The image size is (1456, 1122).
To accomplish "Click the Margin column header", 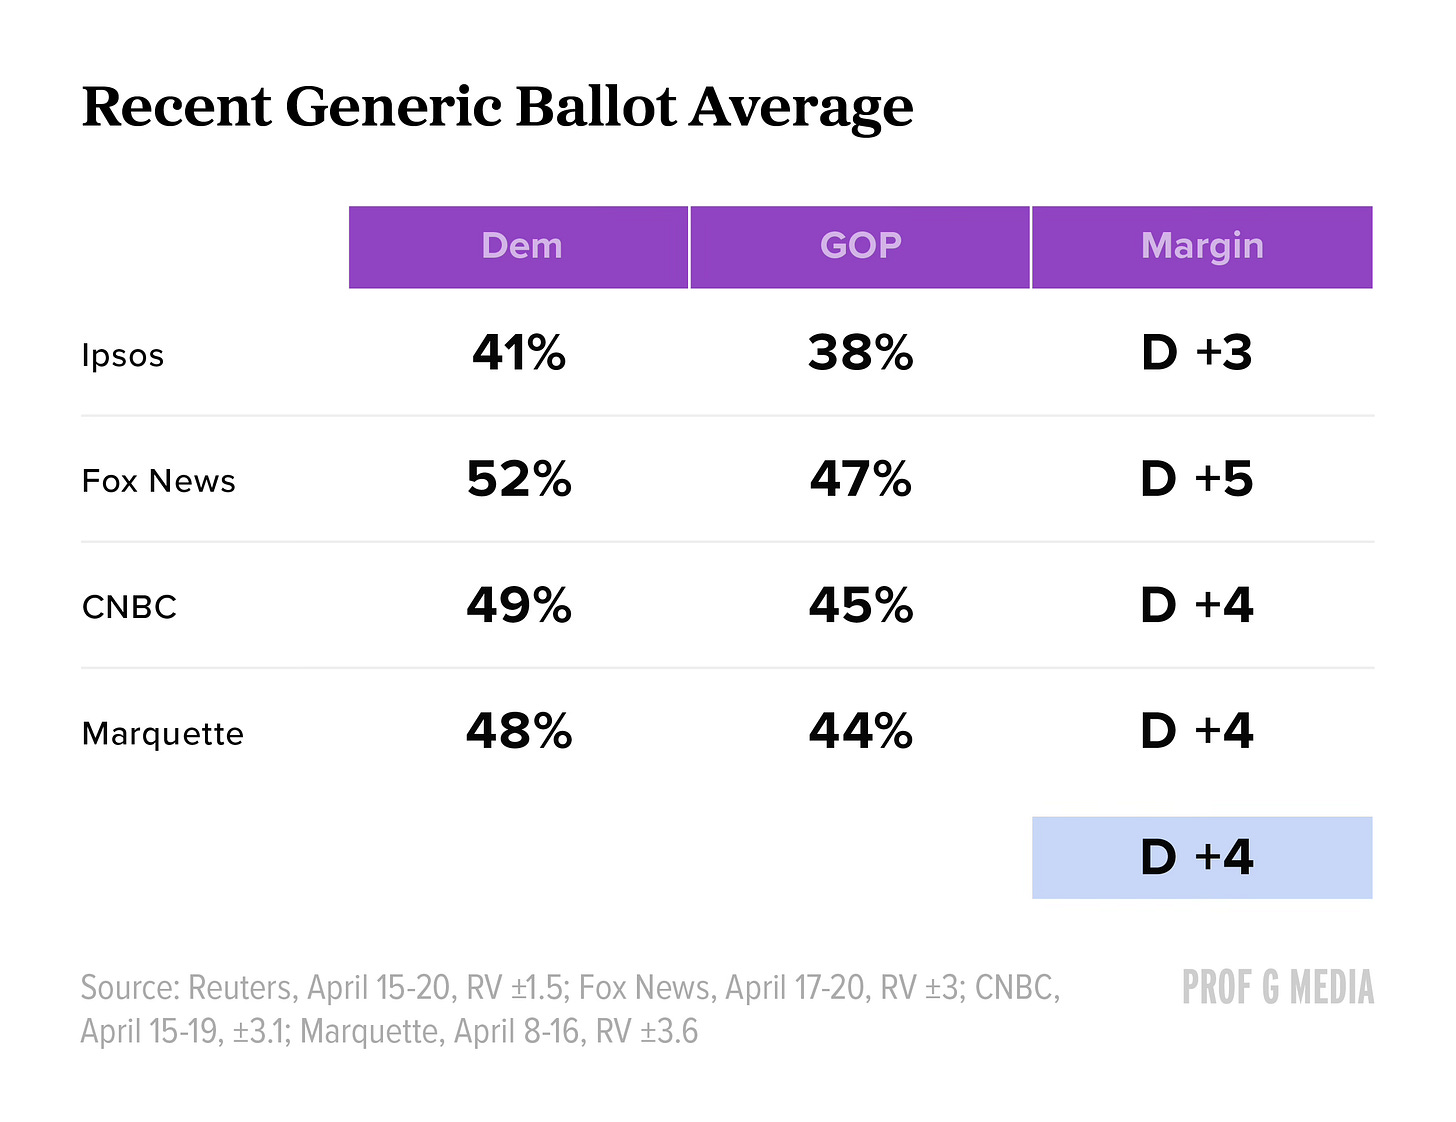I will pos(1201,246).
